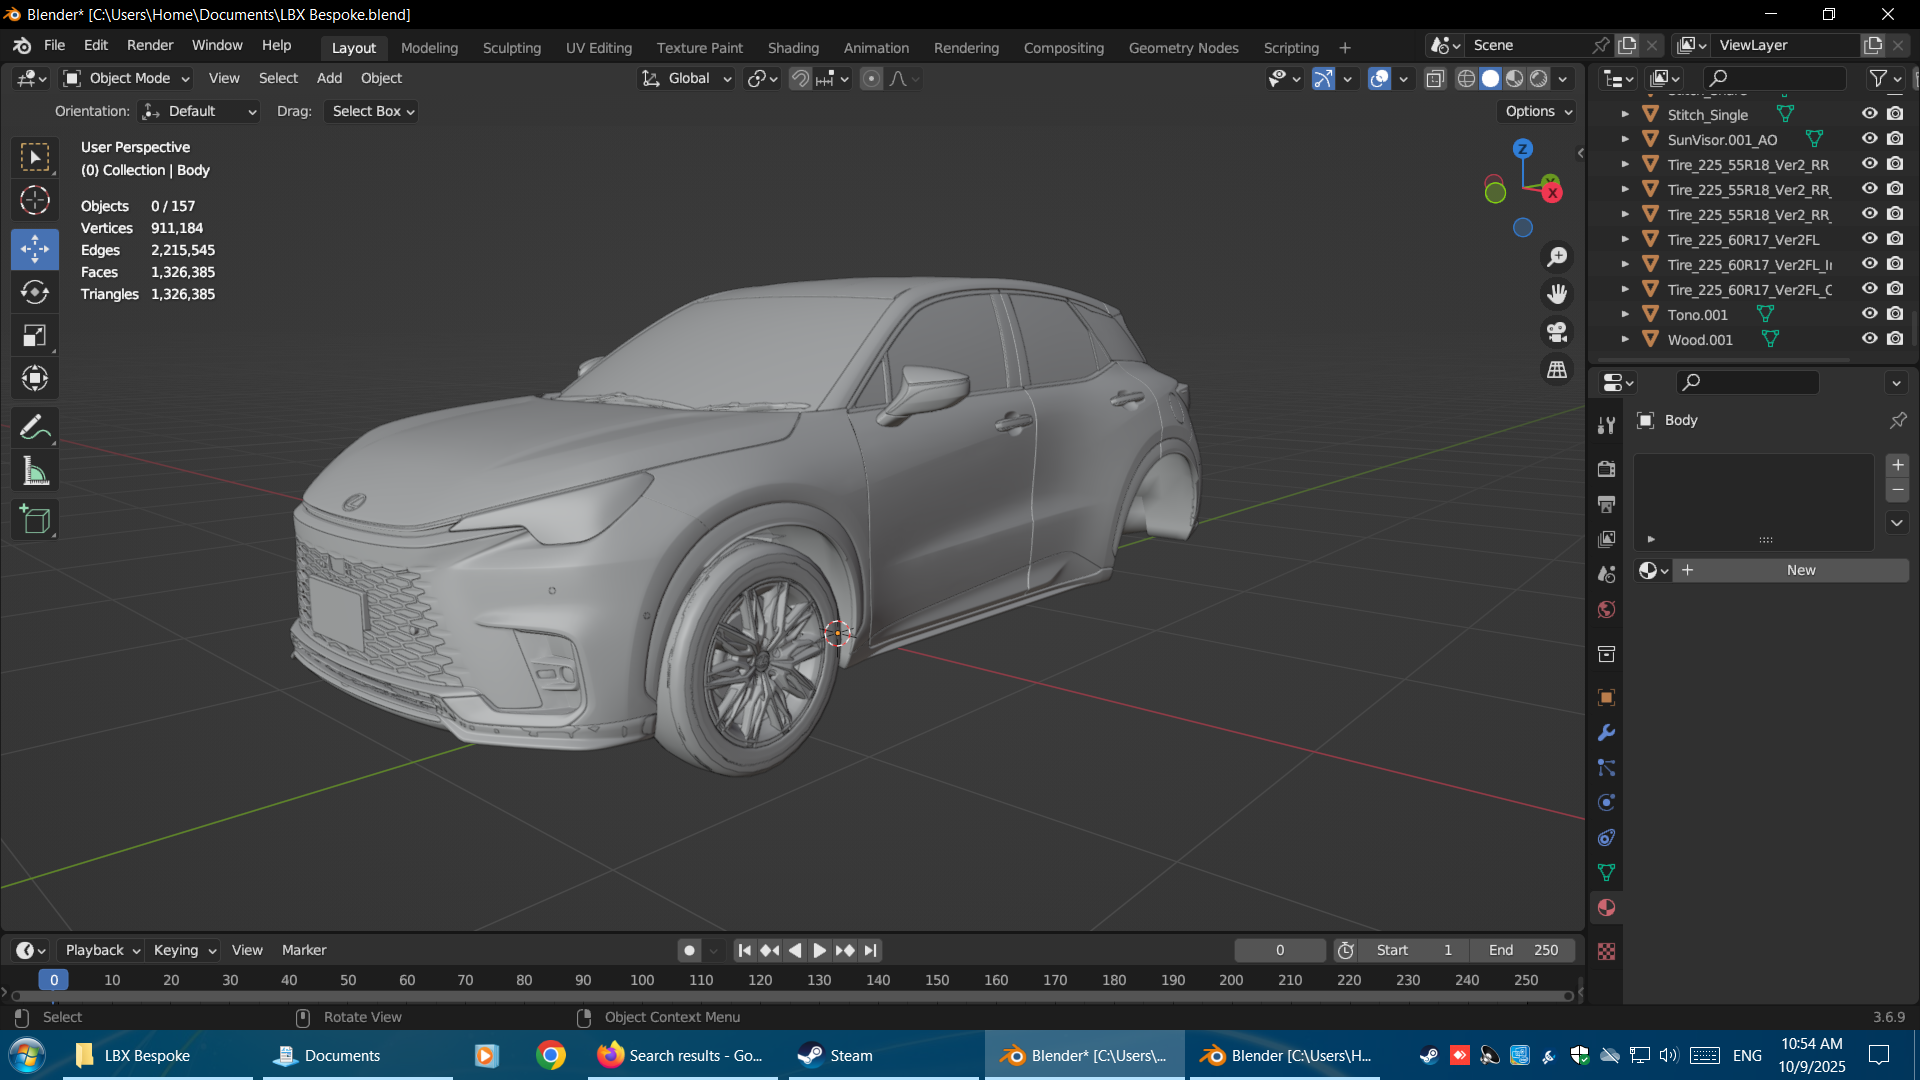Disable rendering for Stitch_Single
Viewport: 1920px width, 1080px height.
coord(1895,114)
